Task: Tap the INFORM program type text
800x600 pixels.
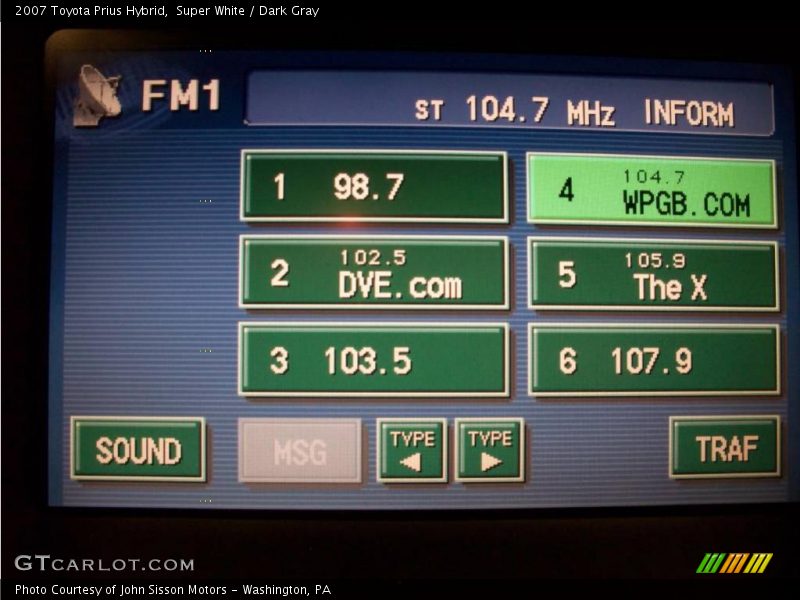Action: pyautogui.click(x=689, y=113)
